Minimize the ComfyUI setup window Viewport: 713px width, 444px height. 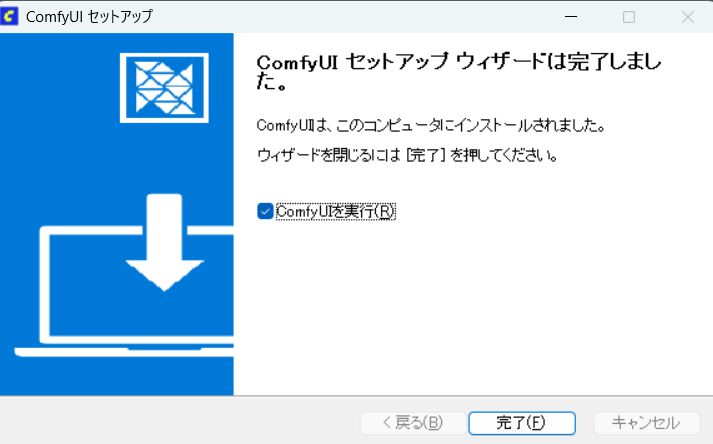tap(571, 17)
